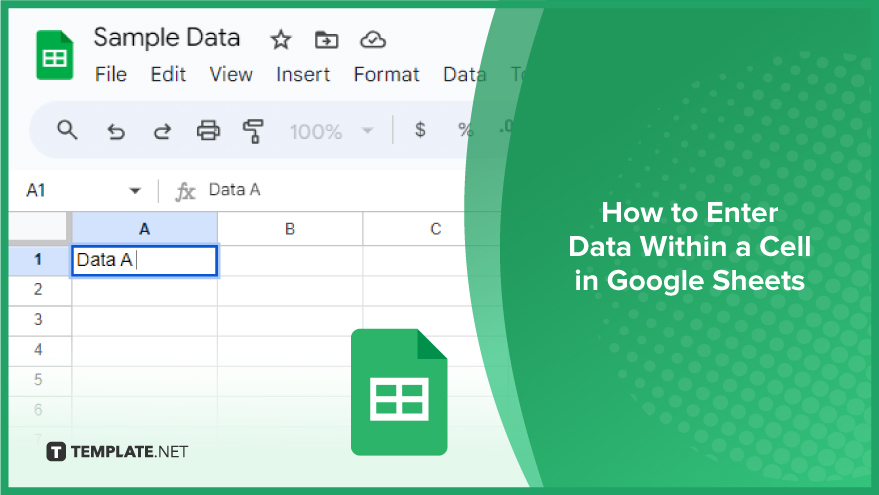The width and height of the screenshot is (879, 495).
Task: Open the Insert menu
Action: coord(303,75)
